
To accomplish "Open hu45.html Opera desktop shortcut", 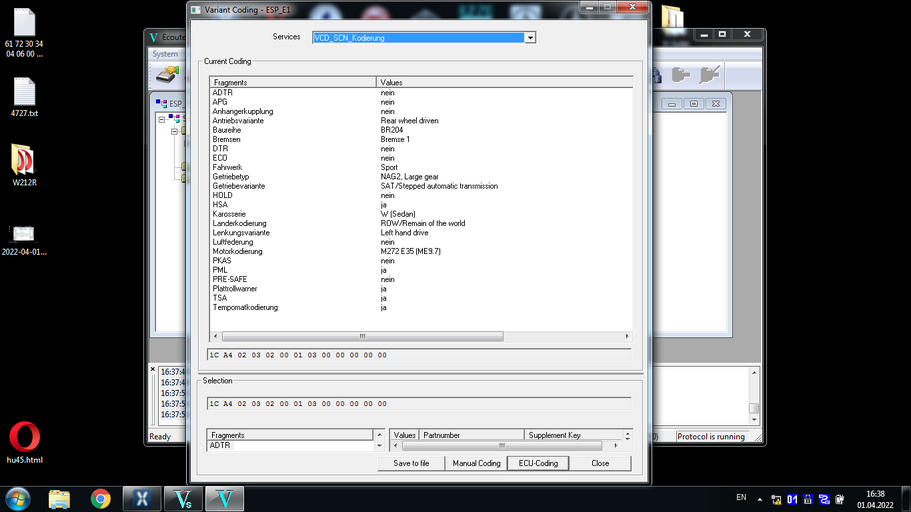I will coord(24,443).
